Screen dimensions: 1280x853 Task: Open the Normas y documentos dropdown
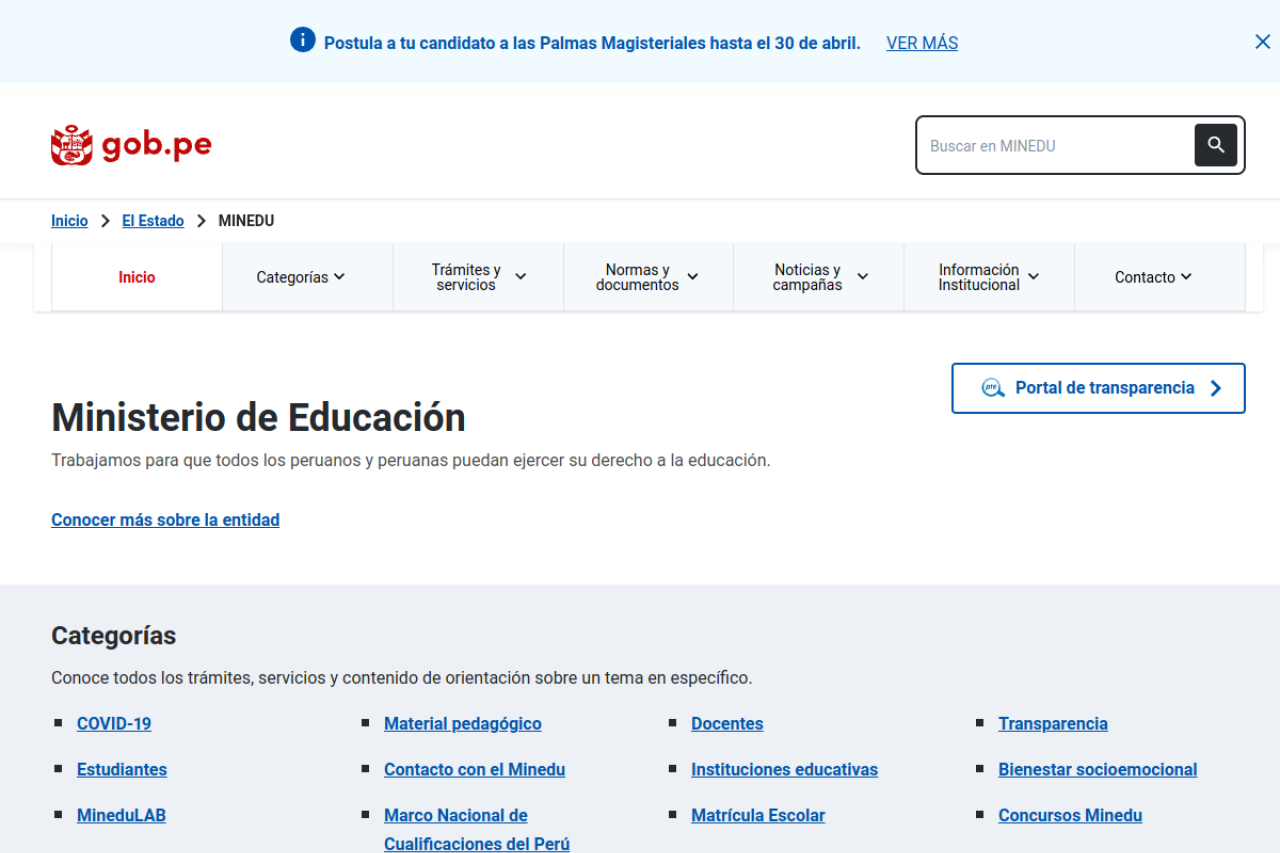tap(648, 277)
